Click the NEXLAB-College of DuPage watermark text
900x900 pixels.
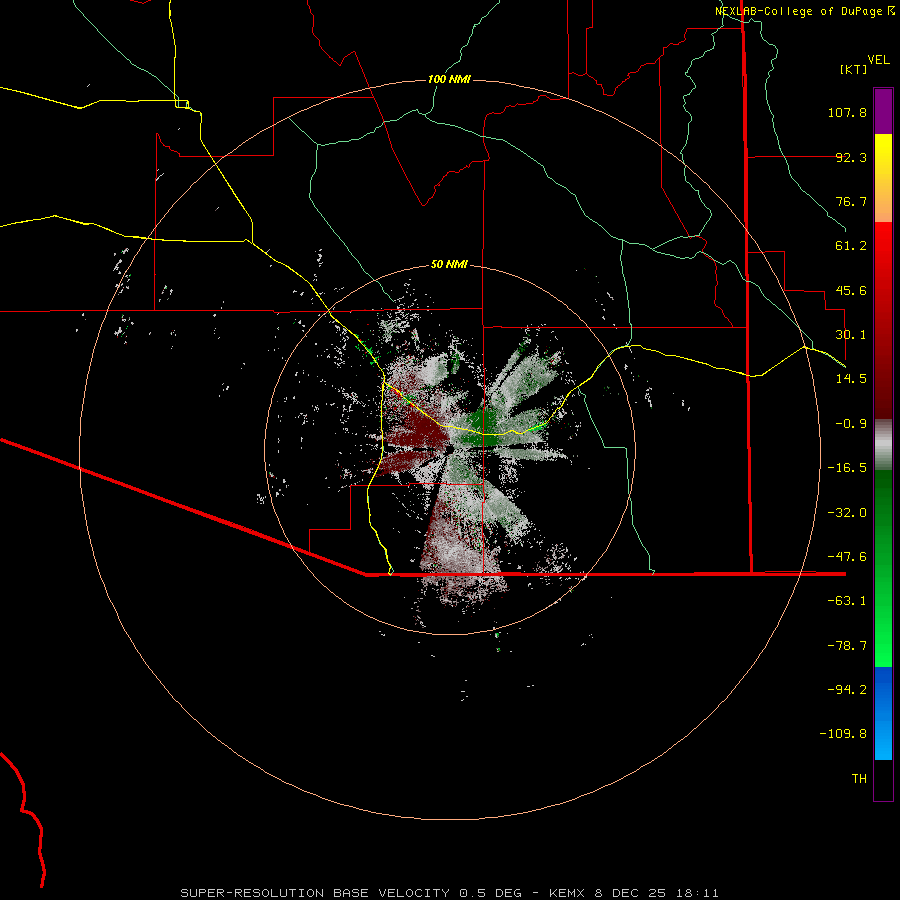click(804, 11)
